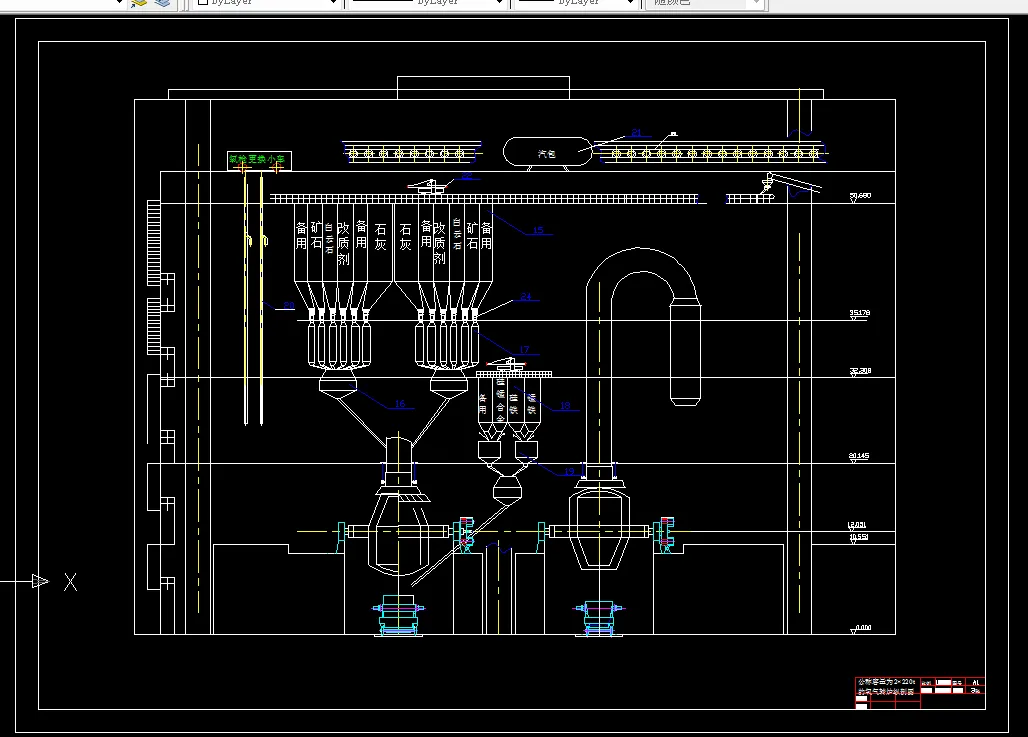The height and width of the screenshot is (737, 1028).
Task: Click callout number 24 by the hoppers
Action: point(526,296)
